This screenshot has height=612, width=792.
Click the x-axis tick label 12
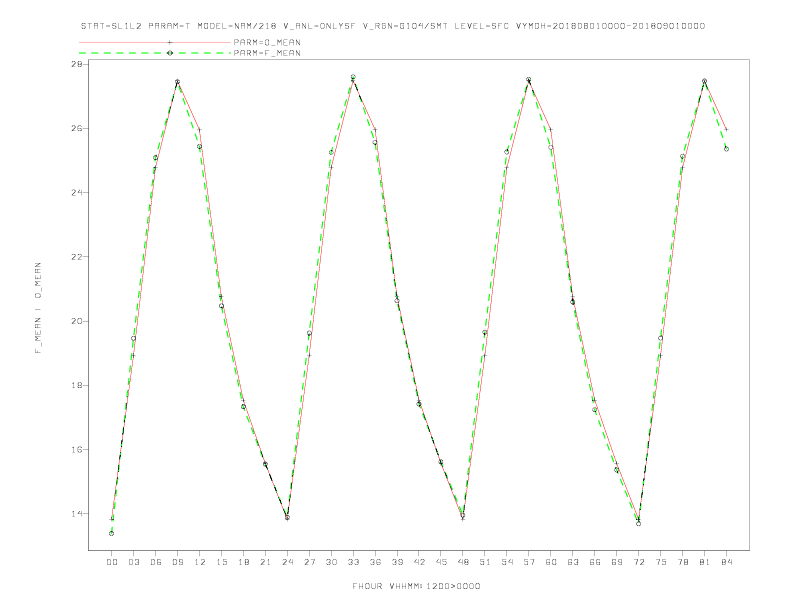pos(200,562)
